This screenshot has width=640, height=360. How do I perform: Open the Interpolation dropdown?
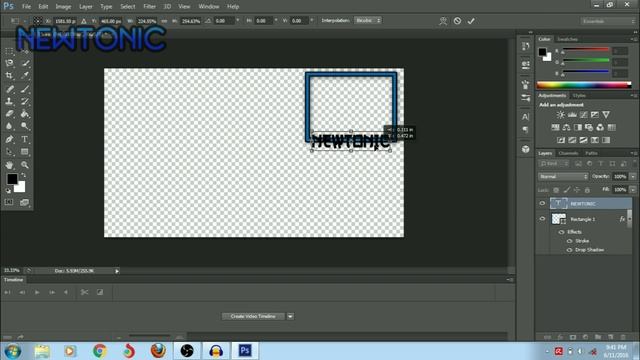point(368,20)
